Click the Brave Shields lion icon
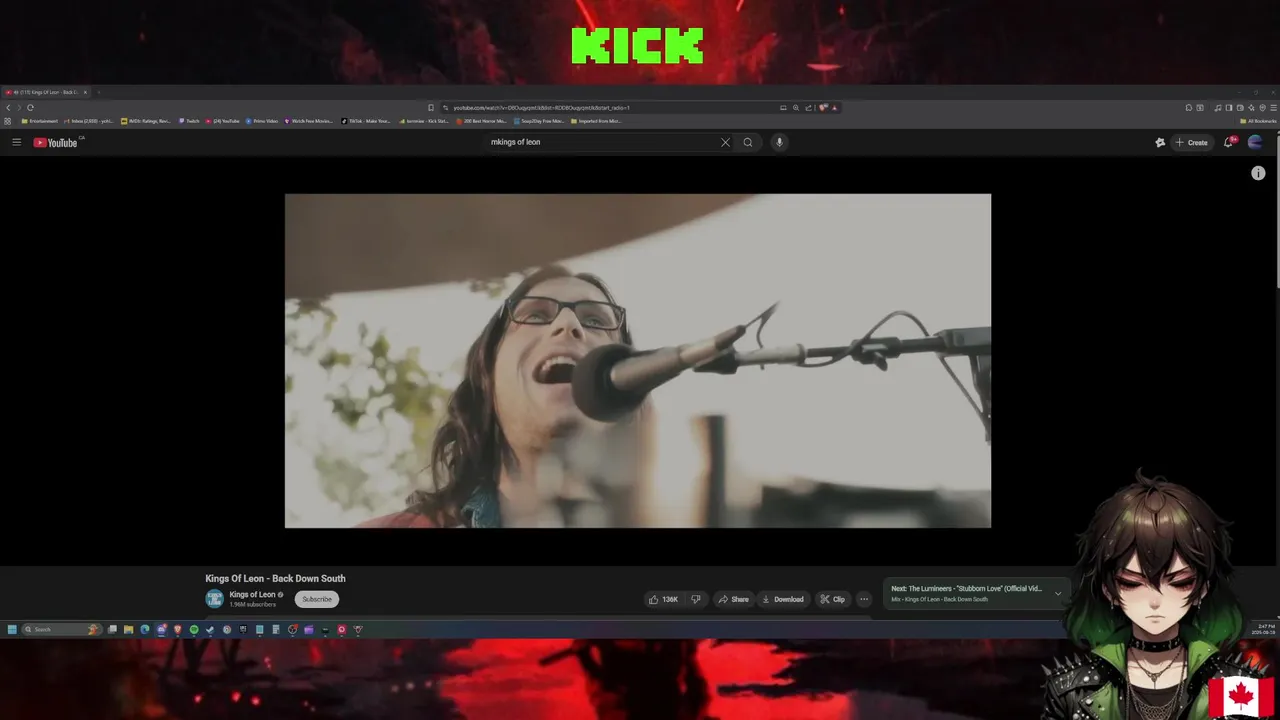The image size is (1280, 720). [x=822, y=107]
